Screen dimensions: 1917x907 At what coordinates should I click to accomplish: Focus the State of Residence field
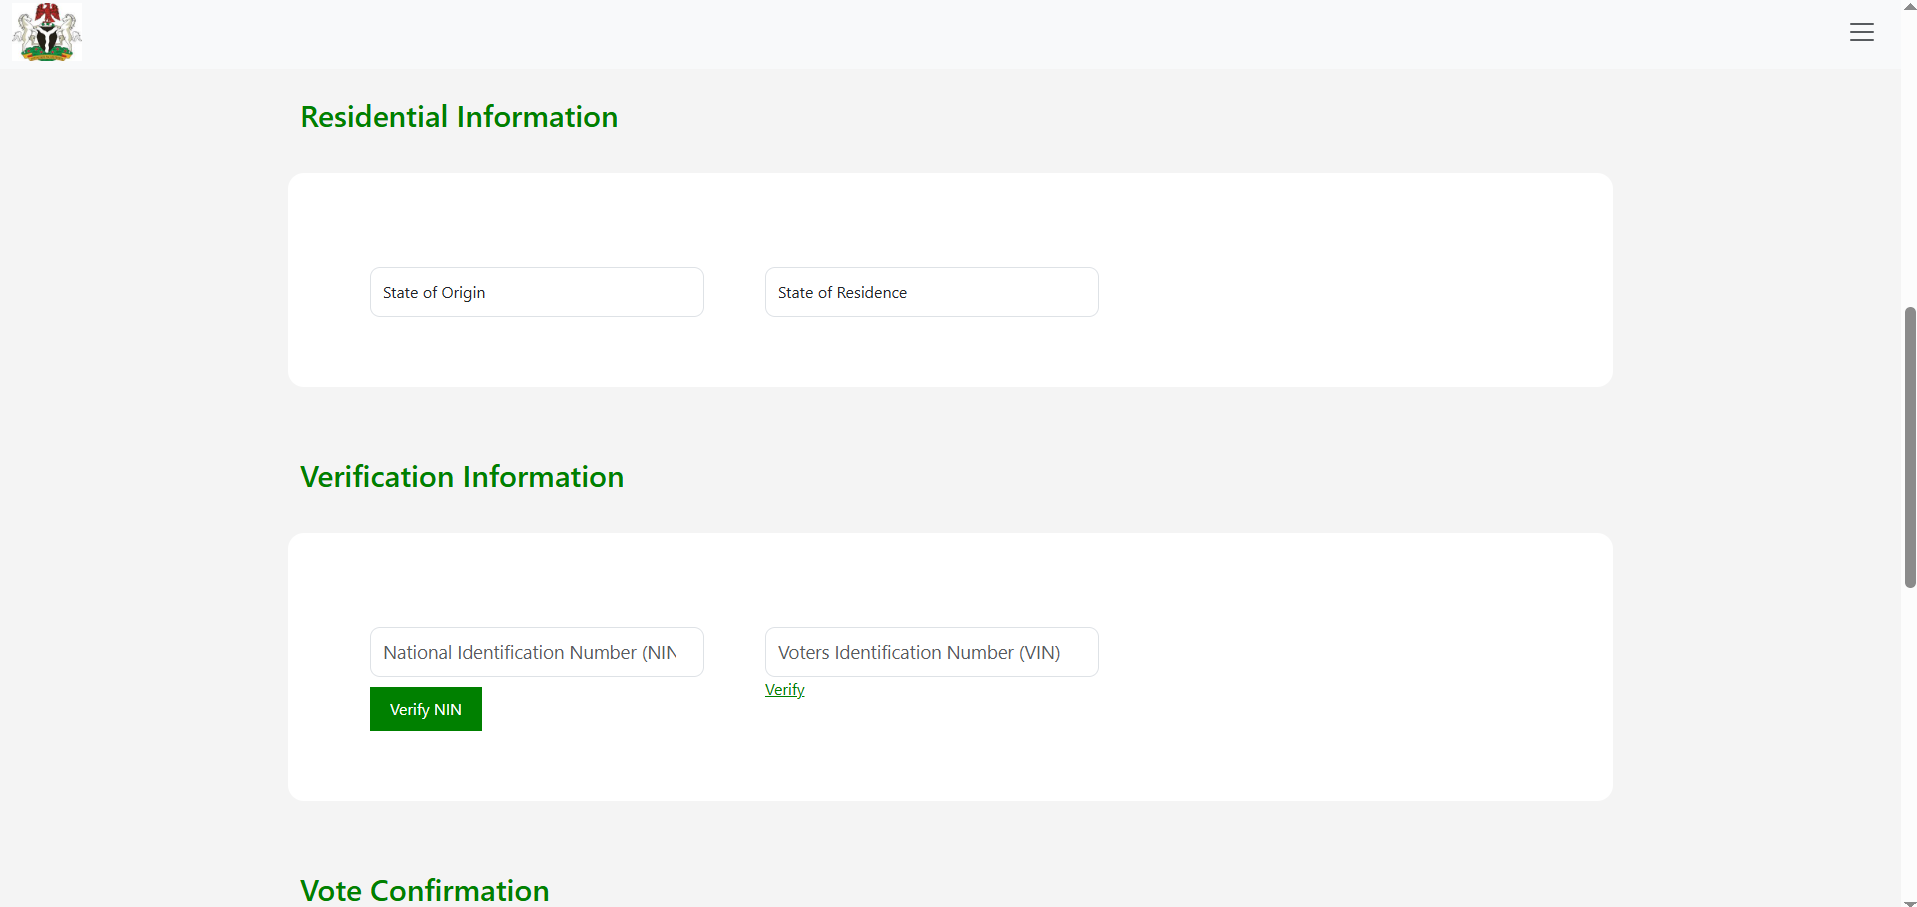click(932, 292)
